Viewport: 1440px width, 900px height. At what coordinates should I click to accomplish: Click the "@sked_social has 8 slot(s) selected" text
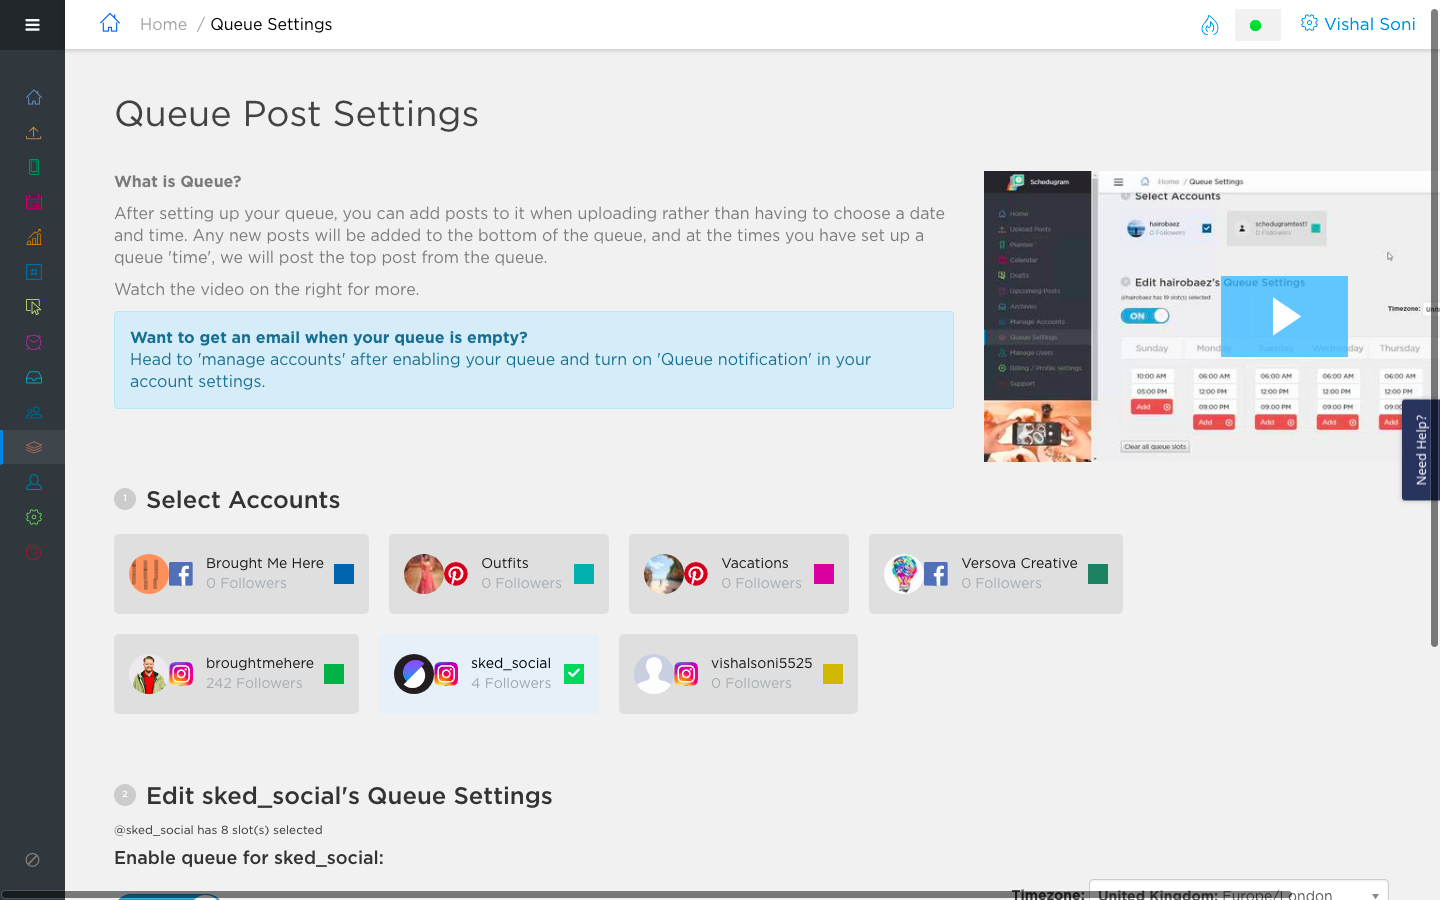[x=218, y=830]
